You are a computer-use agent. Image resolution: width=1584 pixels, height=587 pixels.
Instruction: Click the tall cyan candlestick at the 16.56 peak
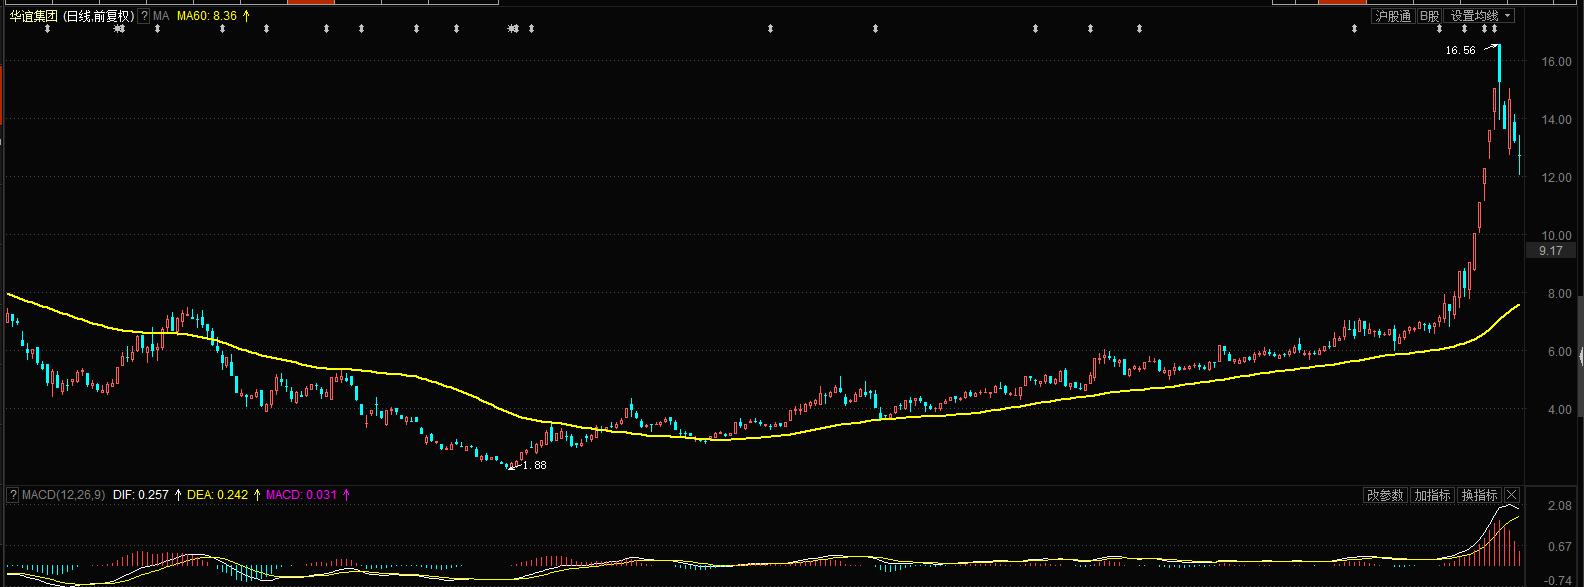pos(1499,72)
